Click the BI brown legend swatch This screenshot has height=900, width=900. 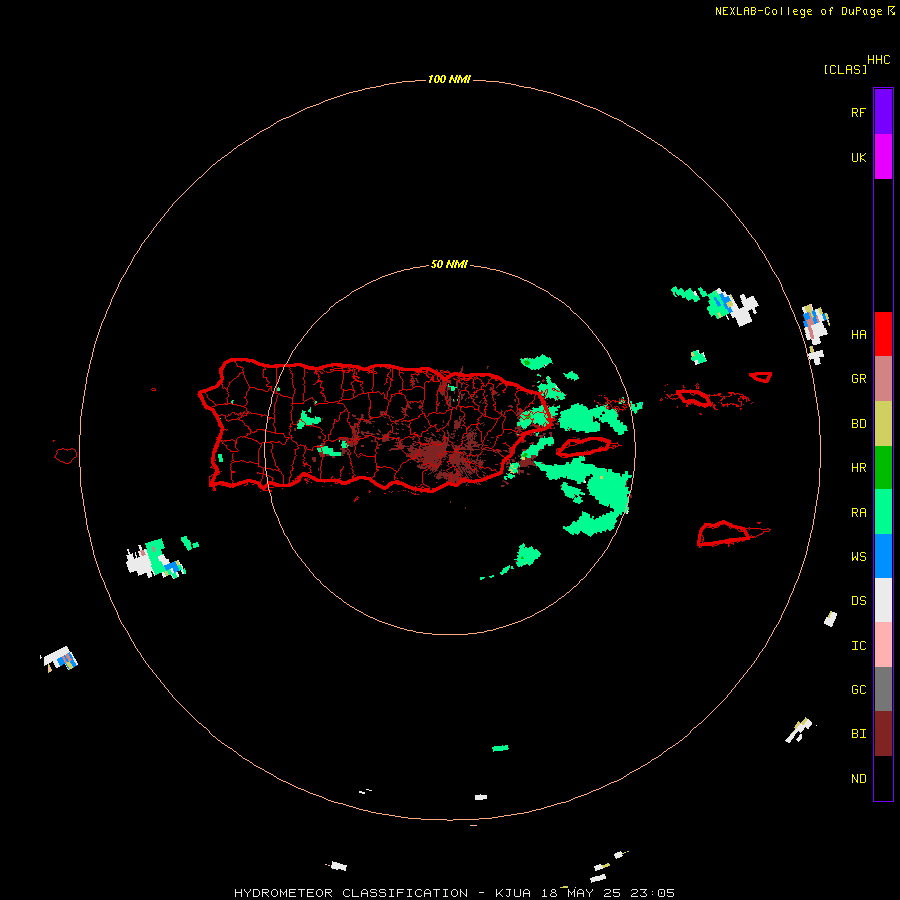[x=883, y=734]
